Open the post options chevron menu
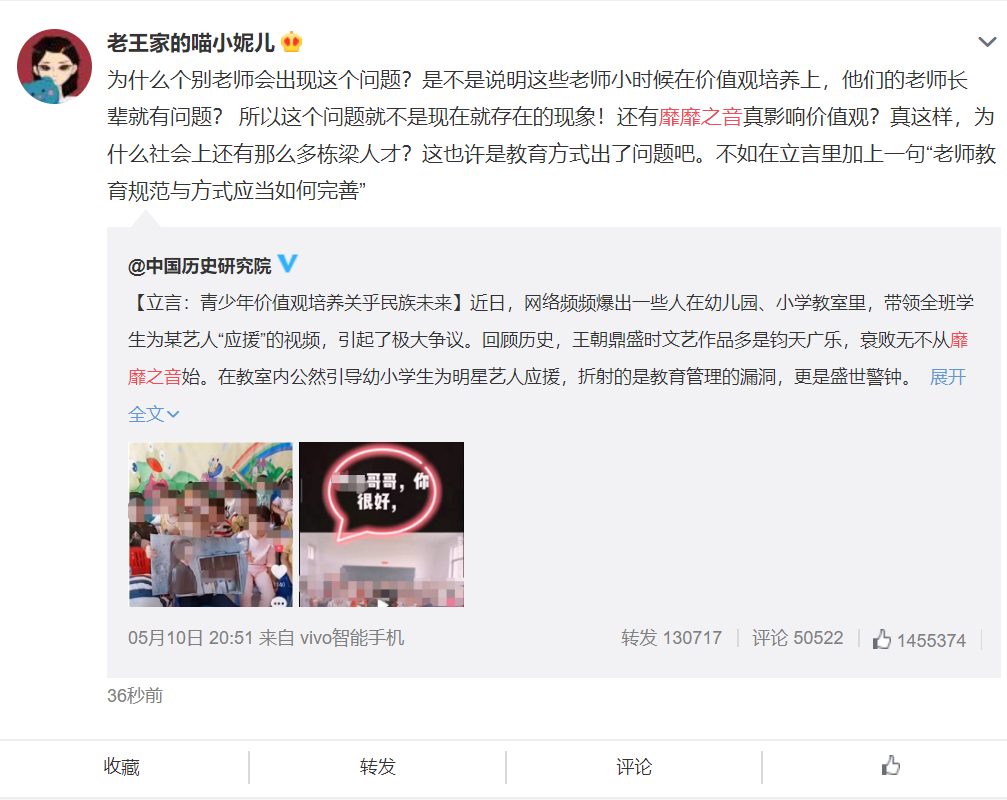The width and height of the screenshot is (1007, 800). tap(986, 42)
